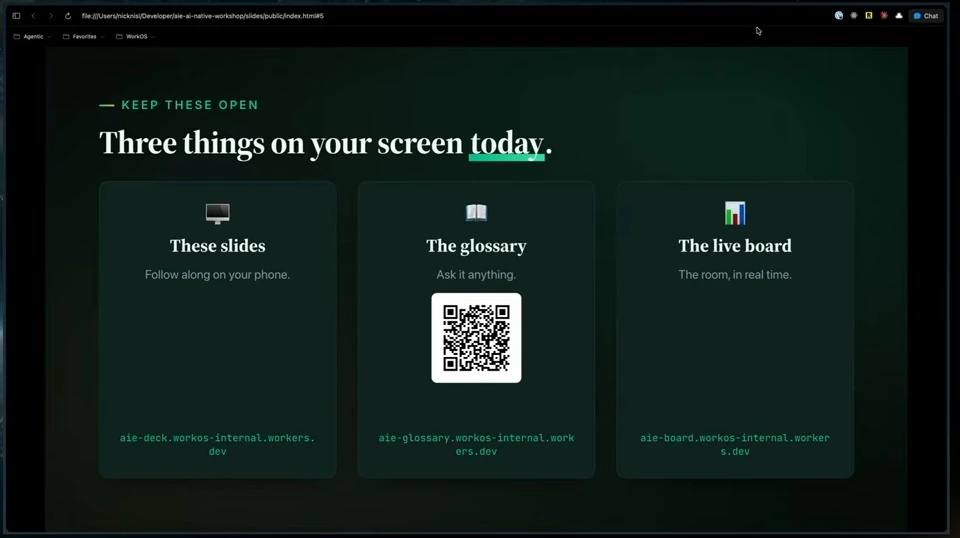Click the underlined word 'today' in headline
The height and width of the screenshot is (538, 960).
click(x=506, y=144)
